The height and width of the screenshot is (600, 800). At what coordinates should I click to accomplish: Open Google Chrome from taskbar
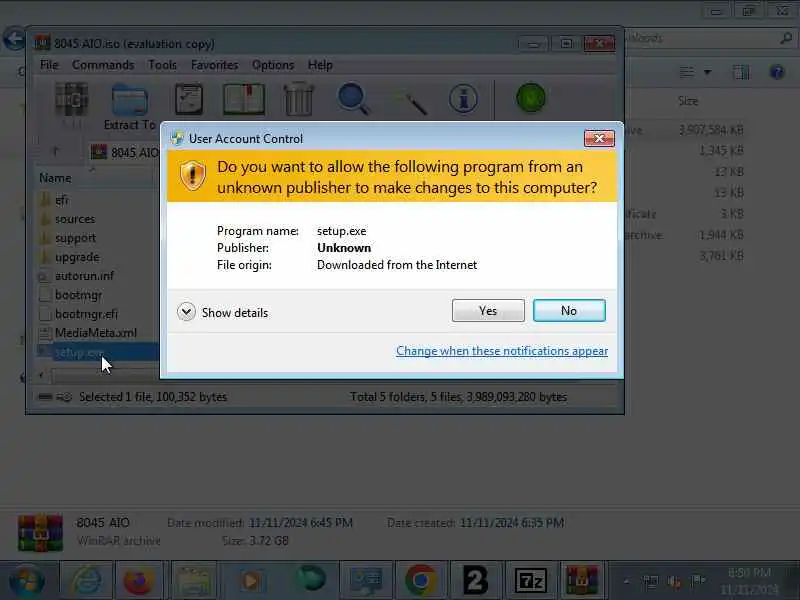(420, 581)
